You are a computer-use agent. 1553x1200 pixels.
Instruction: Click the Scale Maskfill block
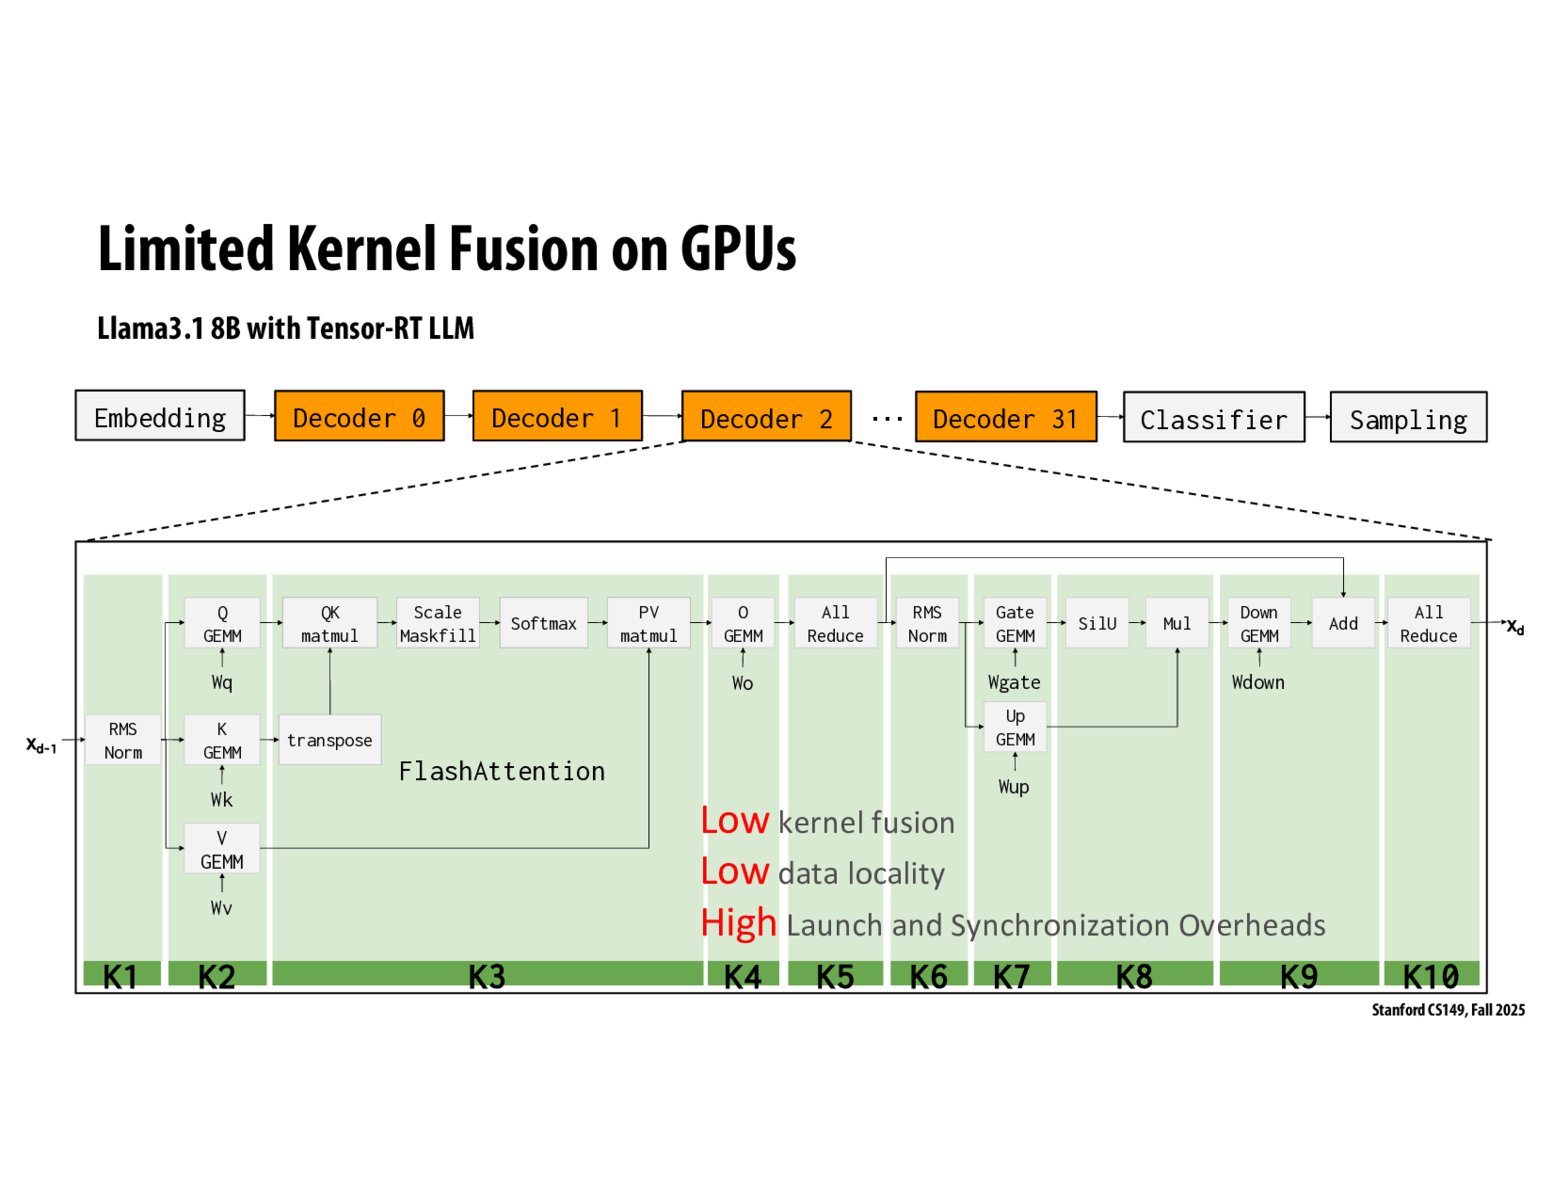437,622
